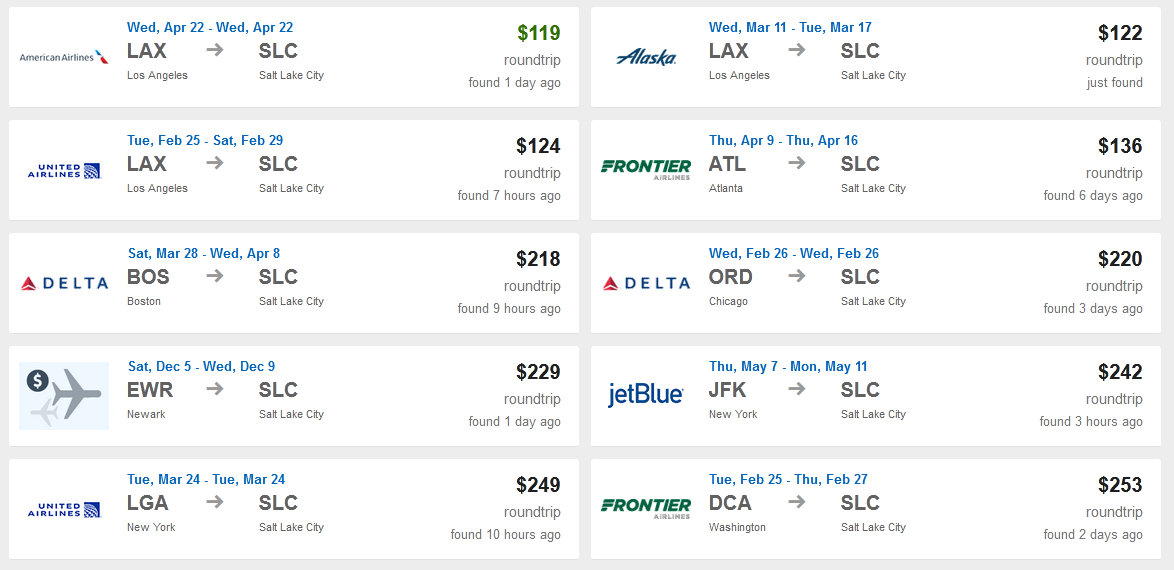Click Frontier logo on DCA flight

coord(645,508)
